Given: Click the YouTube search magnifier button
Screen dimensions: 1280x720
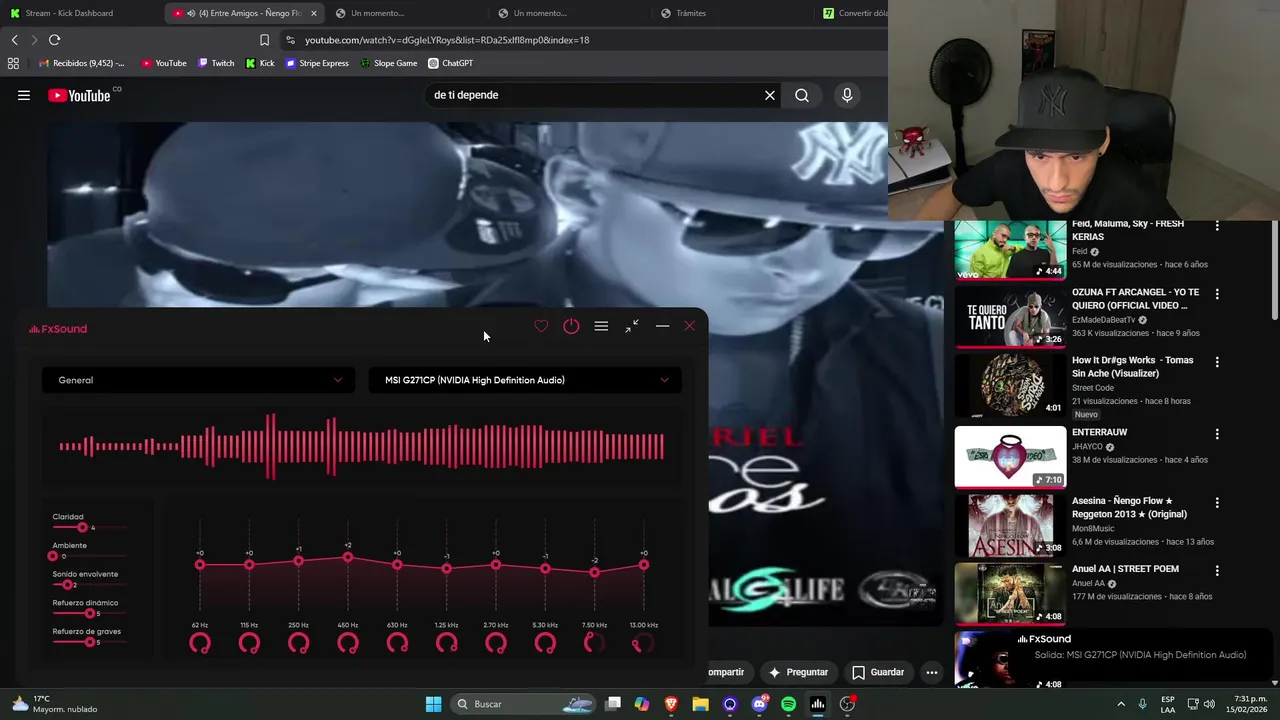Looking at the screenshot, I should coord(802,95).
